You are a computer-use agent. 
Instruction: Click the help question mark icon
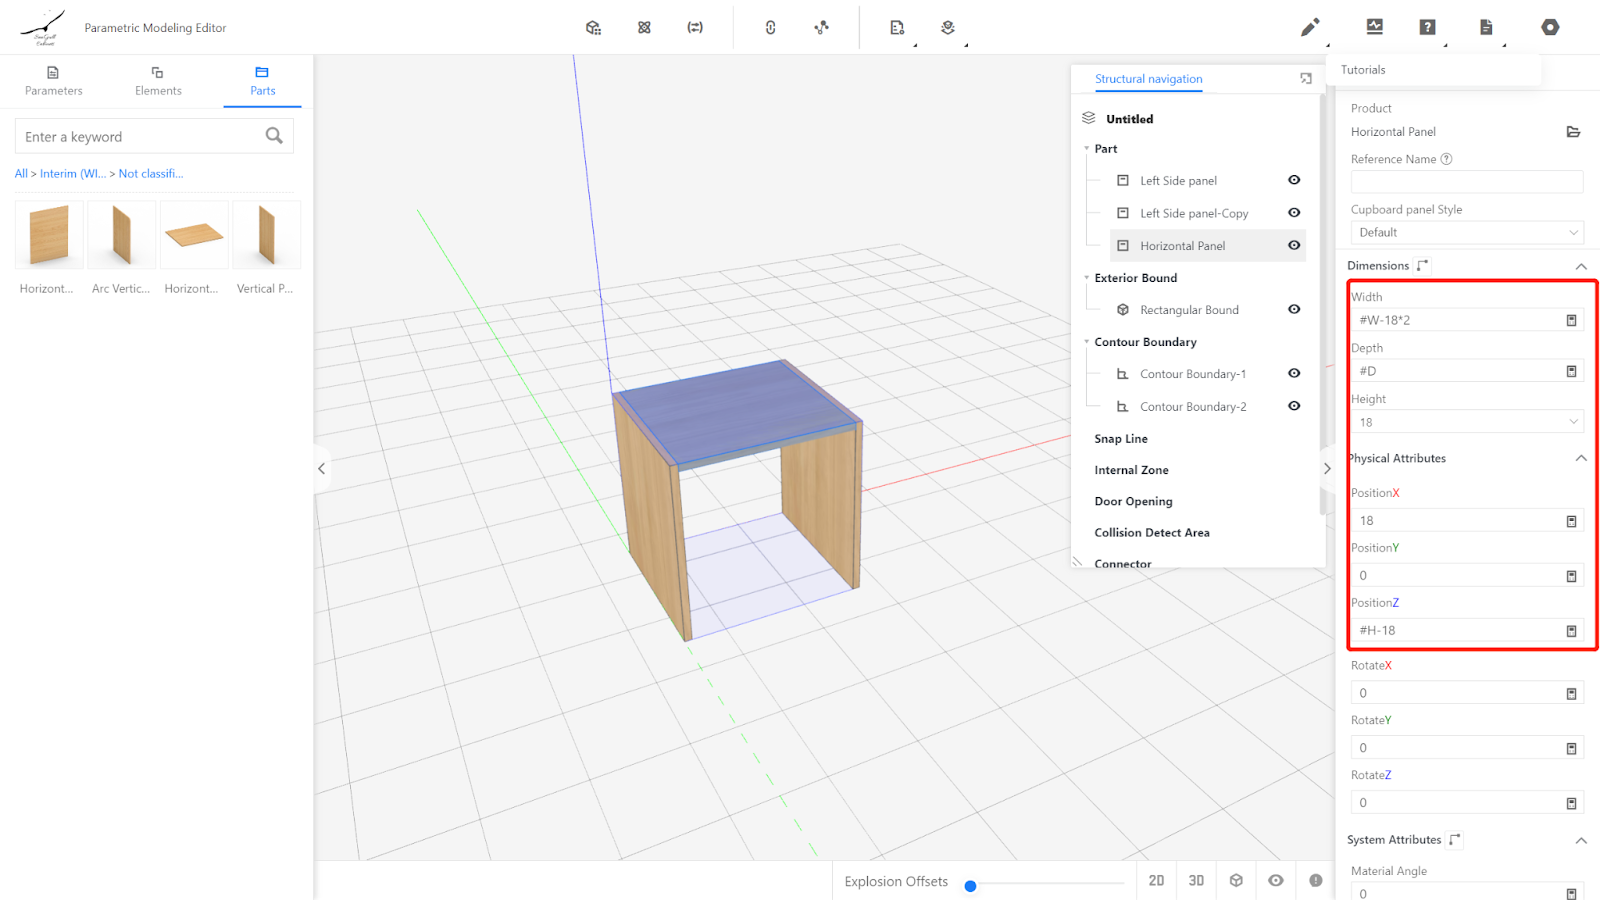point(1427,28)
